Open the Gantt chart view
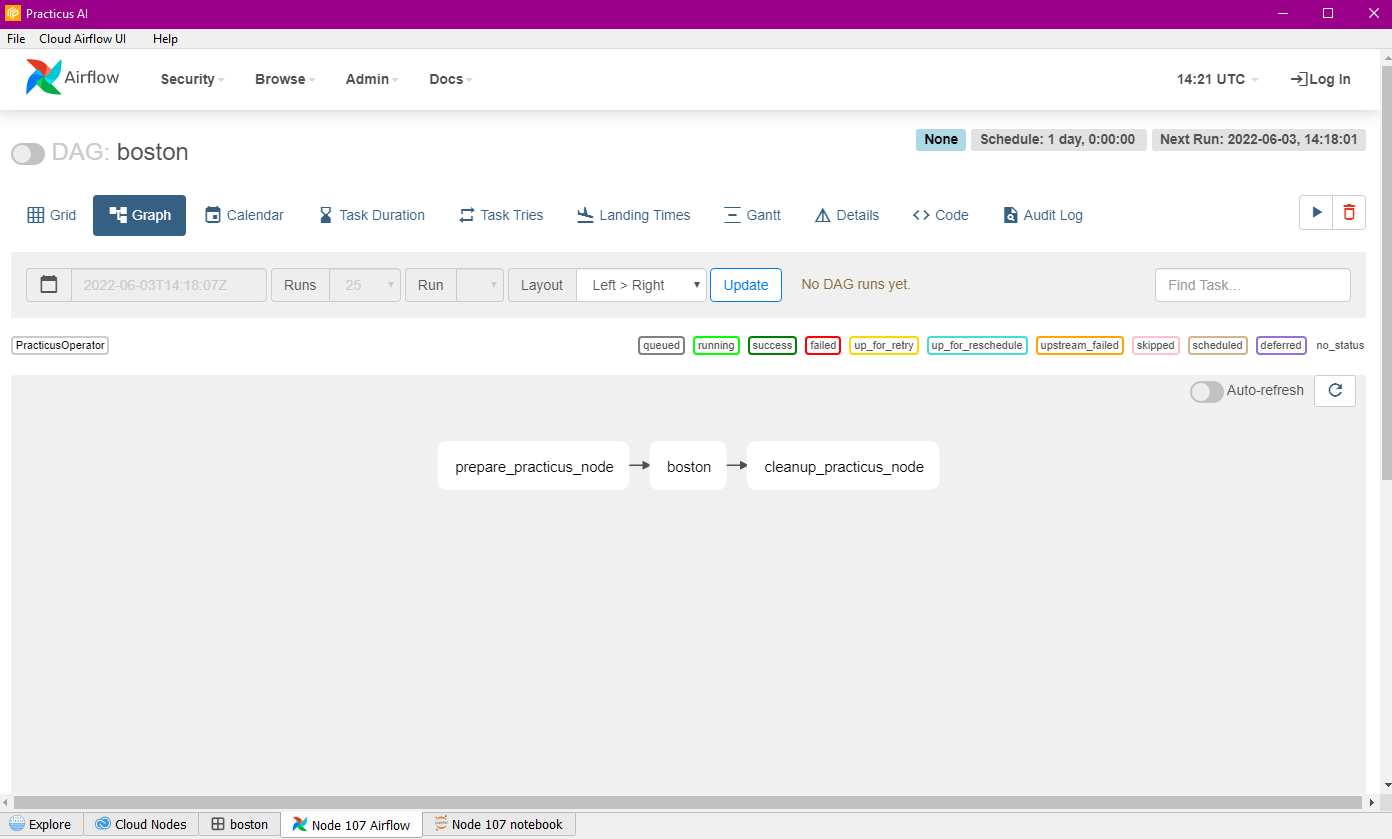The width and height of the screenshot is (1392, 839). [751, 215]
